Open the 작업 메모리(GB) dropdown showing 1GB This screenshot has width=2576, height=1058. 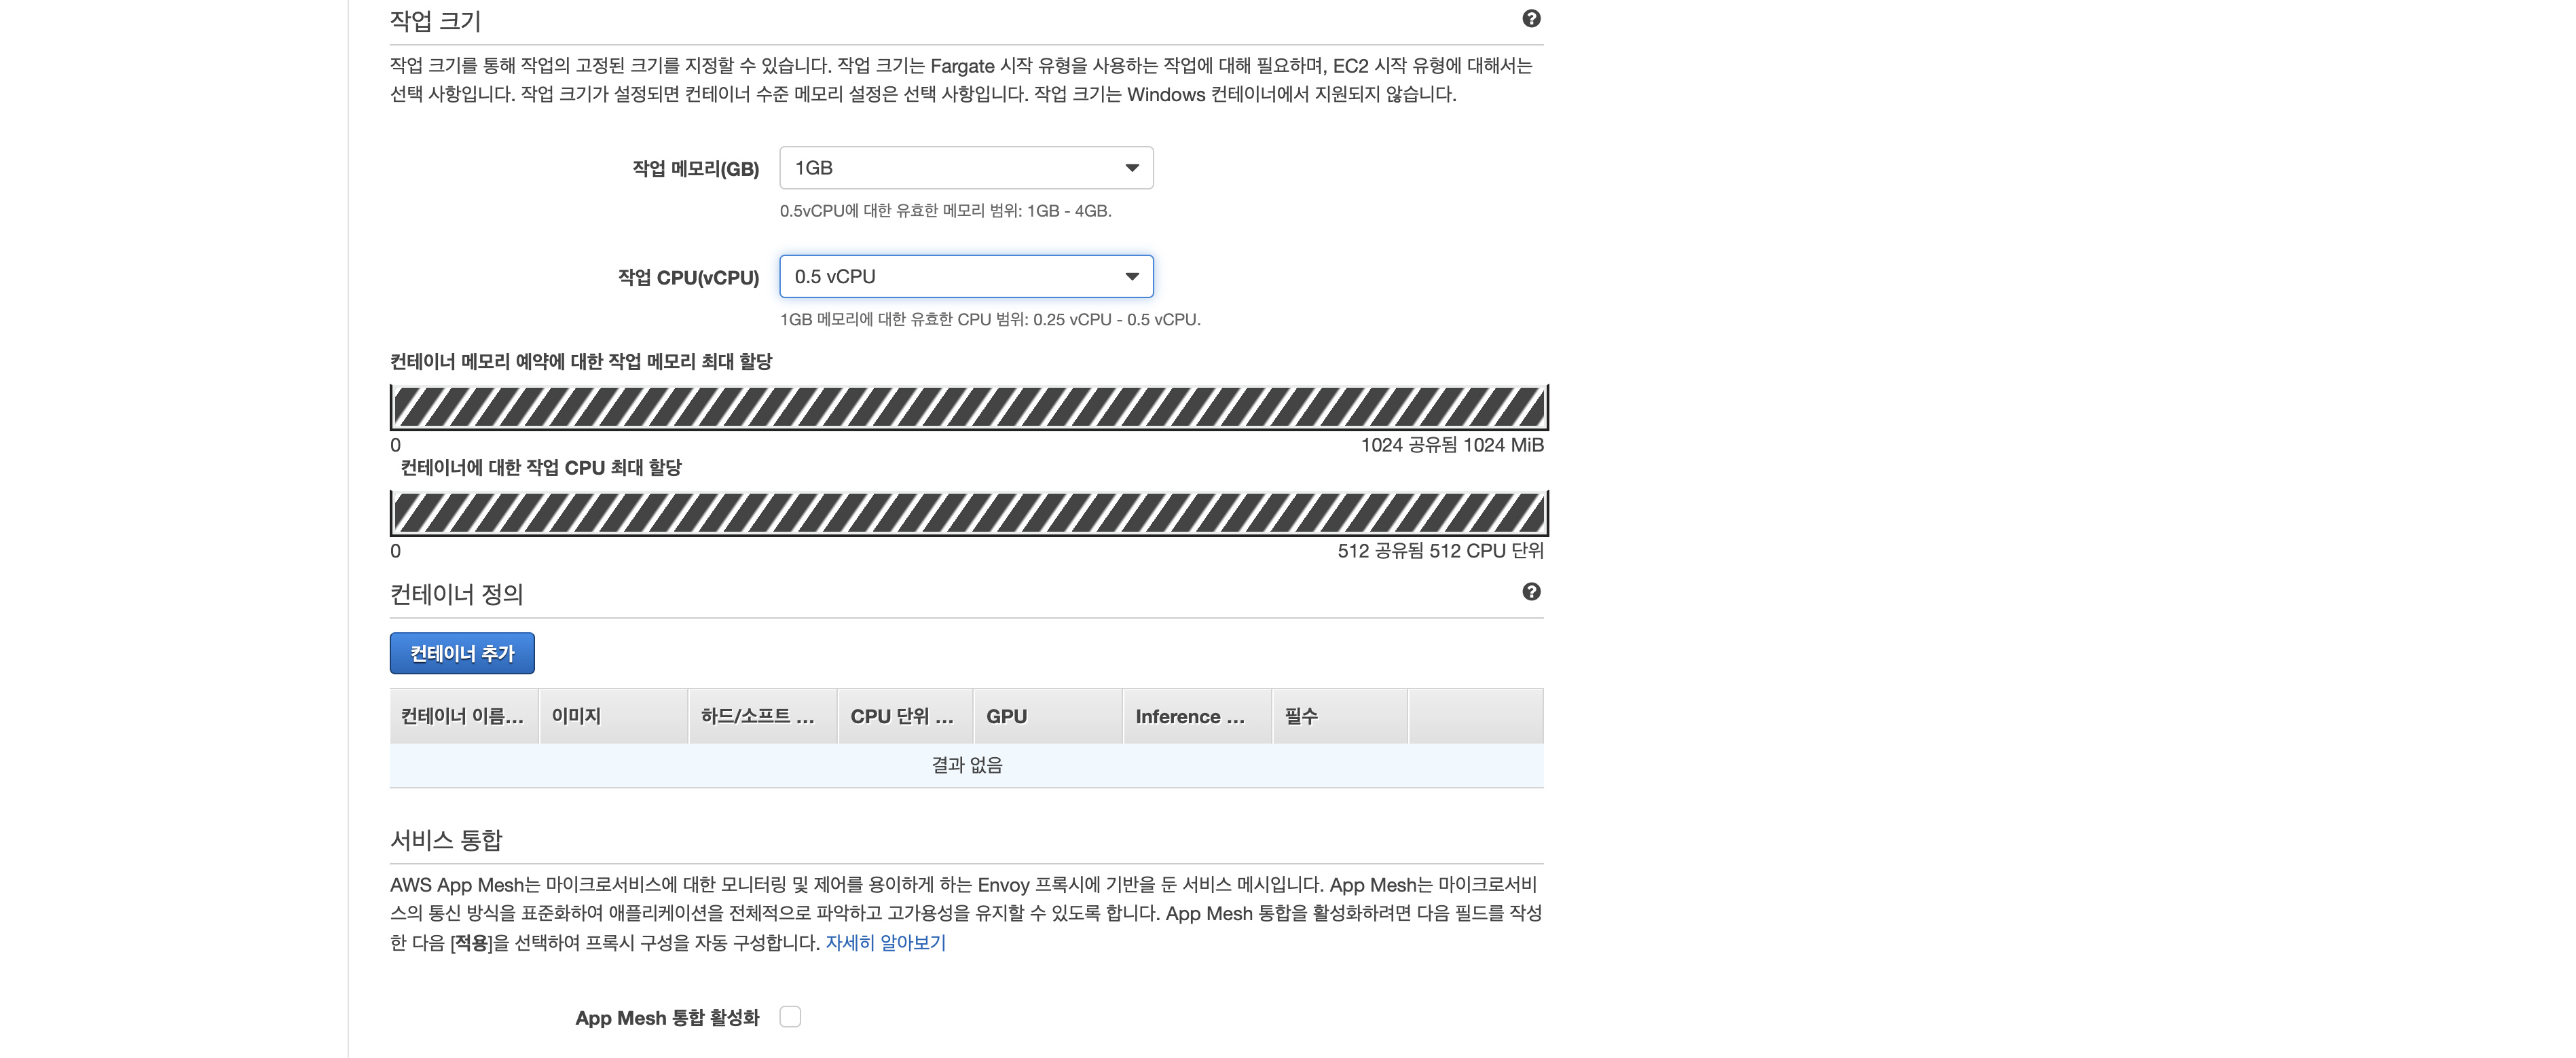coord(966,168)
